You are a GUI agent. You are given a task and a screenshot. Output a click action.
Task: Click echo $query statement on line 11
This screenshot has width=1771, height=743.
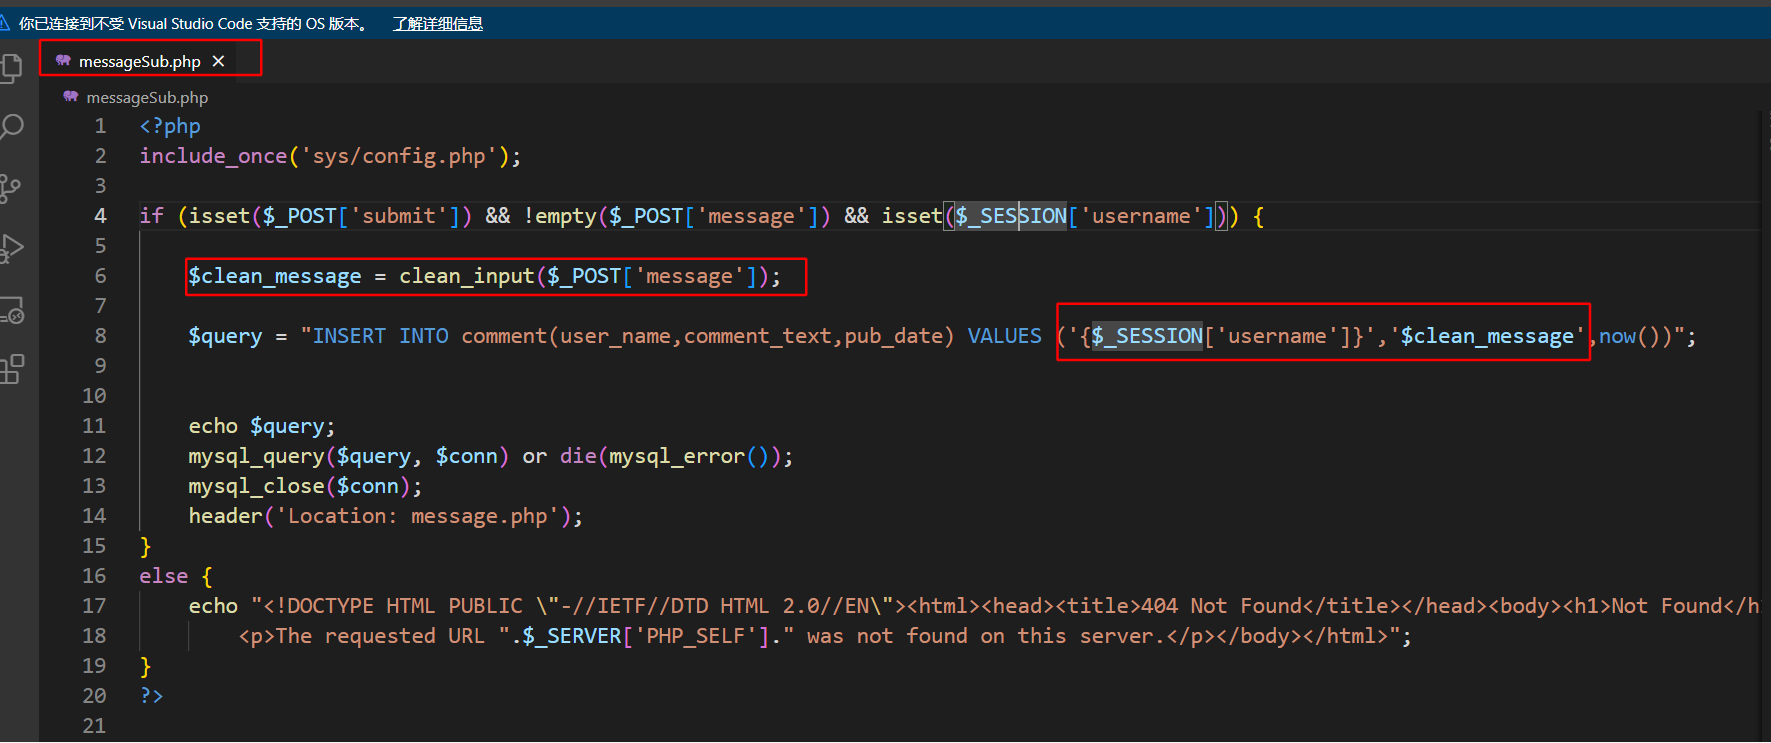point(262,426)
